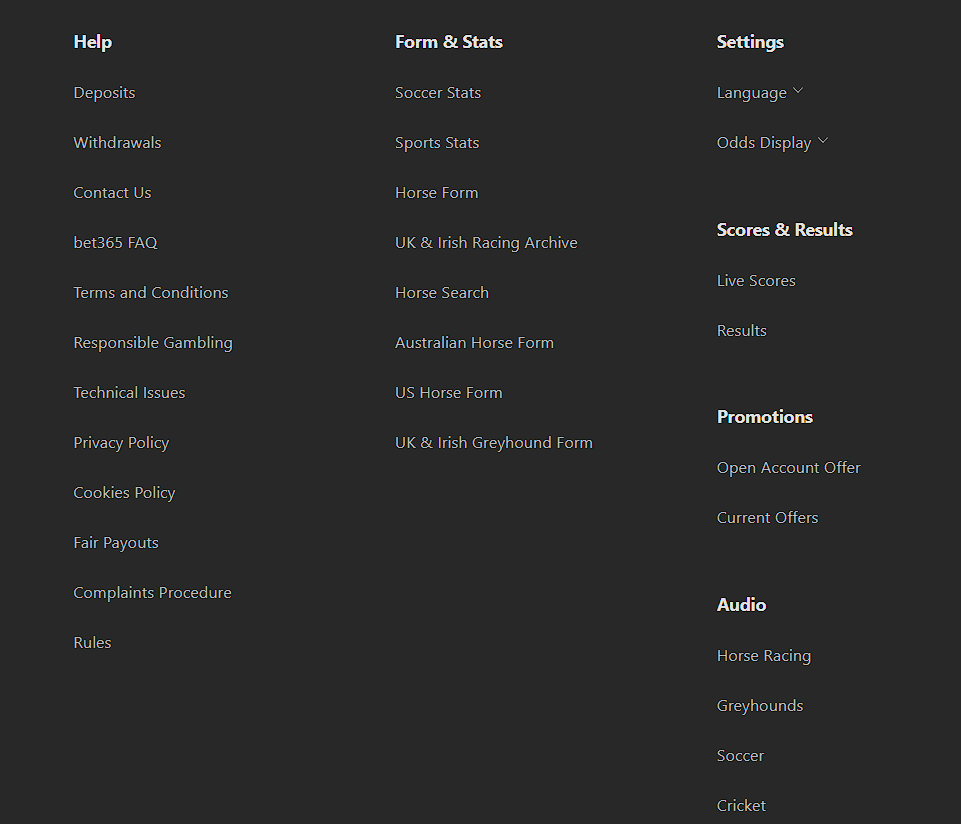Open the Privacy Policy link
The image size is (961, 824).
pos(121,443)
